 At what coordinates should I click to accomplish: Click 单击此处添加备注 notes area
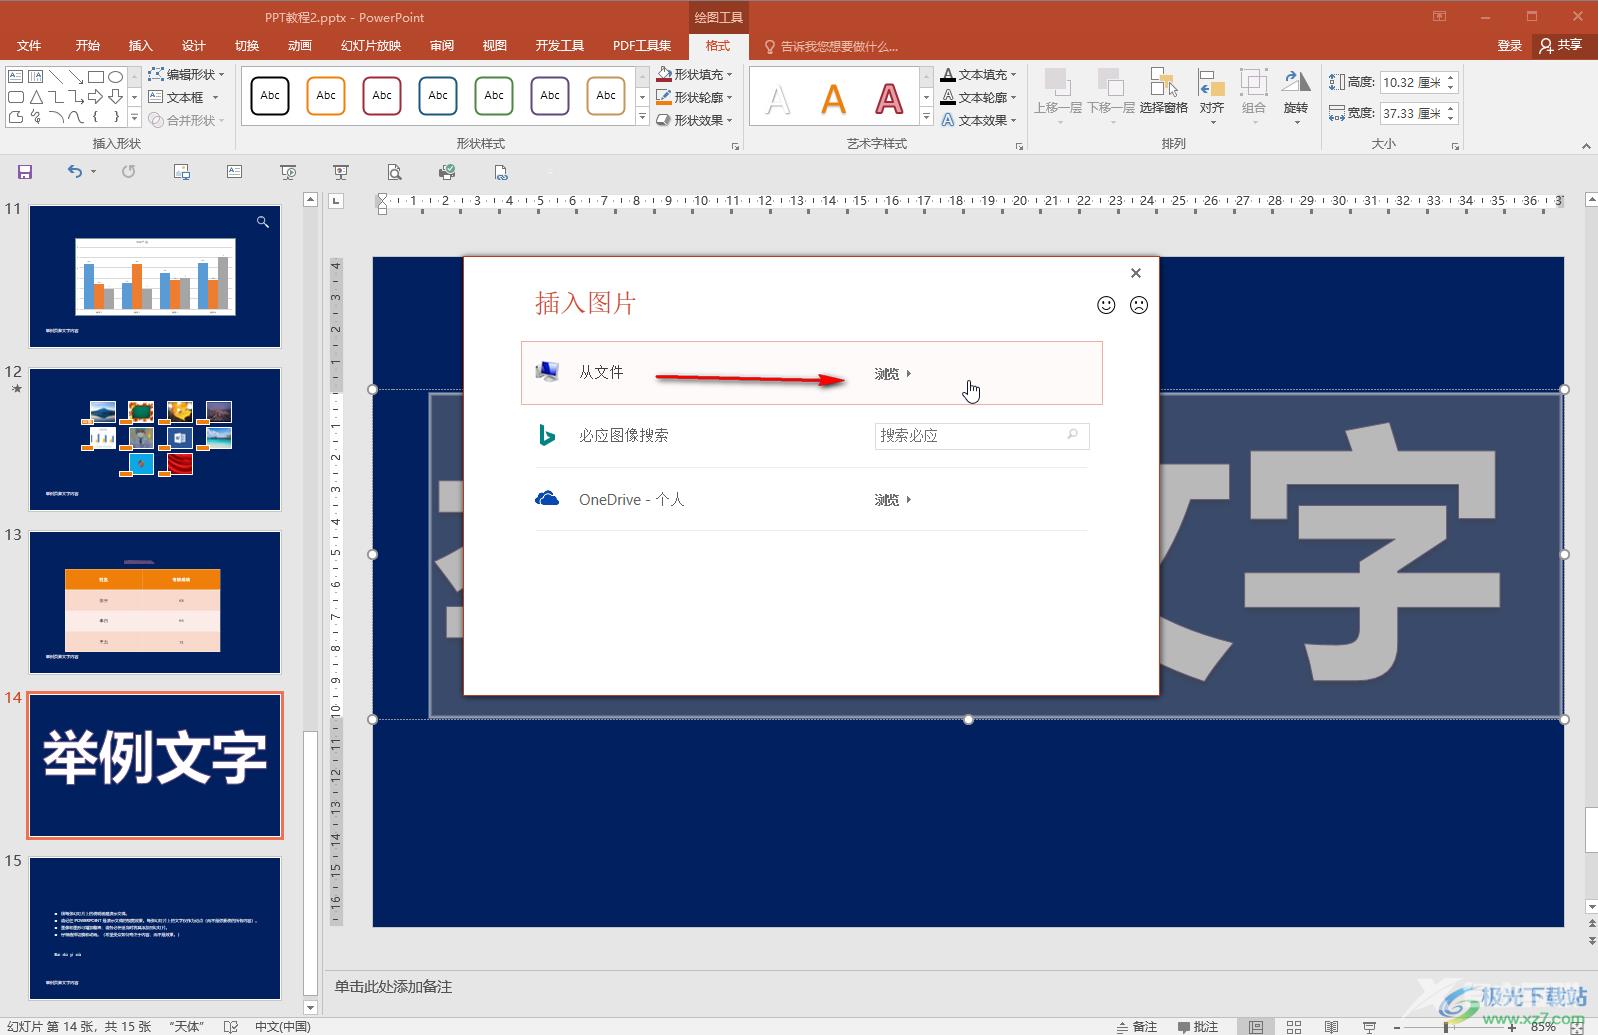tap(393, 987)
